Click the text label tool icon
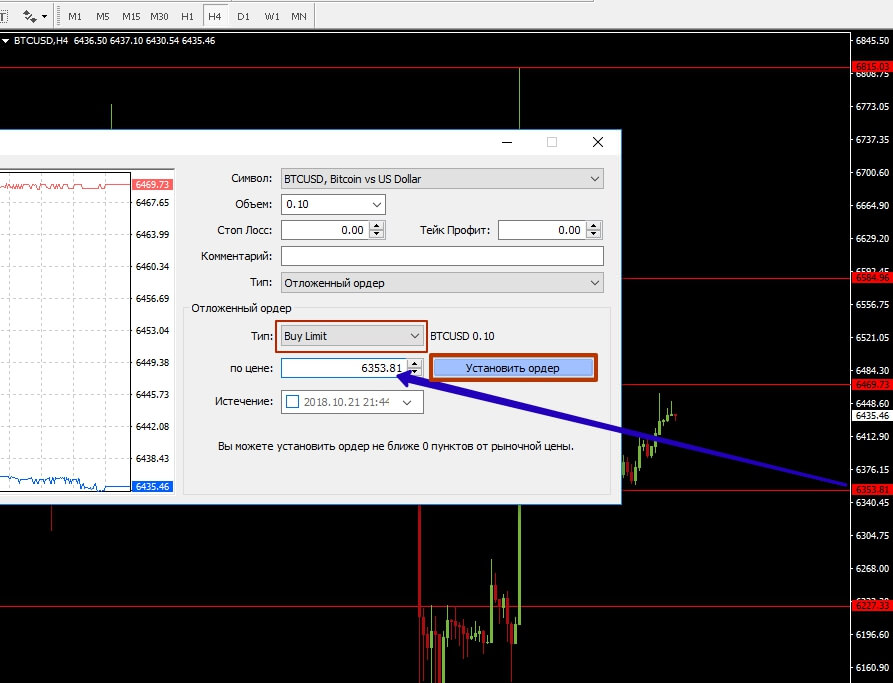Viewport: 893px width, 683px height. [4, 17]
